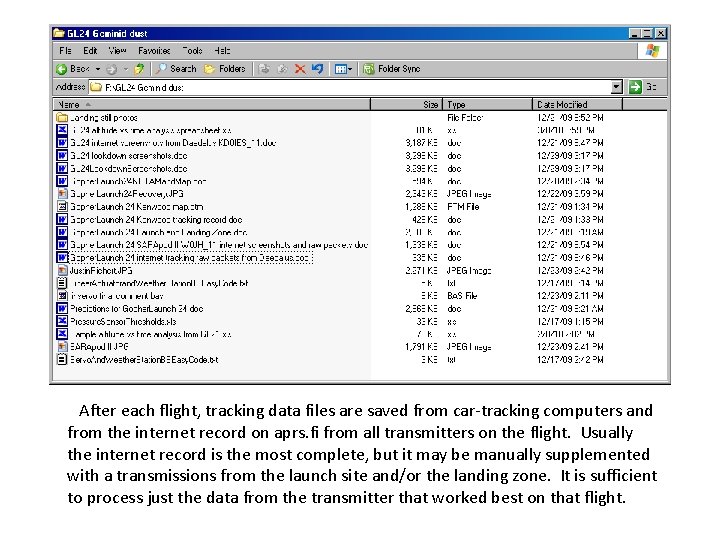Open the Search pane
This screenshot has width=720, height=540.
click(x=176, y=69)
